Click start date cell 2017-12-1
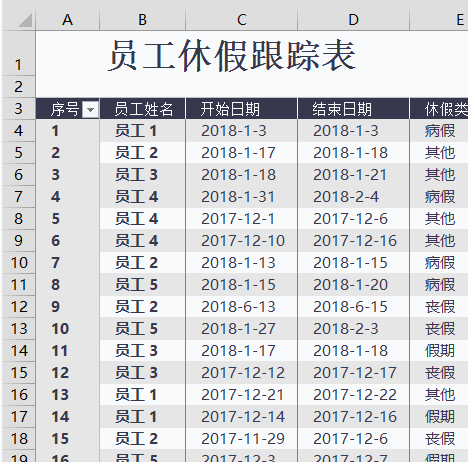Image resolution: width=468 pixels, height=462 pixels. [242, 219]
